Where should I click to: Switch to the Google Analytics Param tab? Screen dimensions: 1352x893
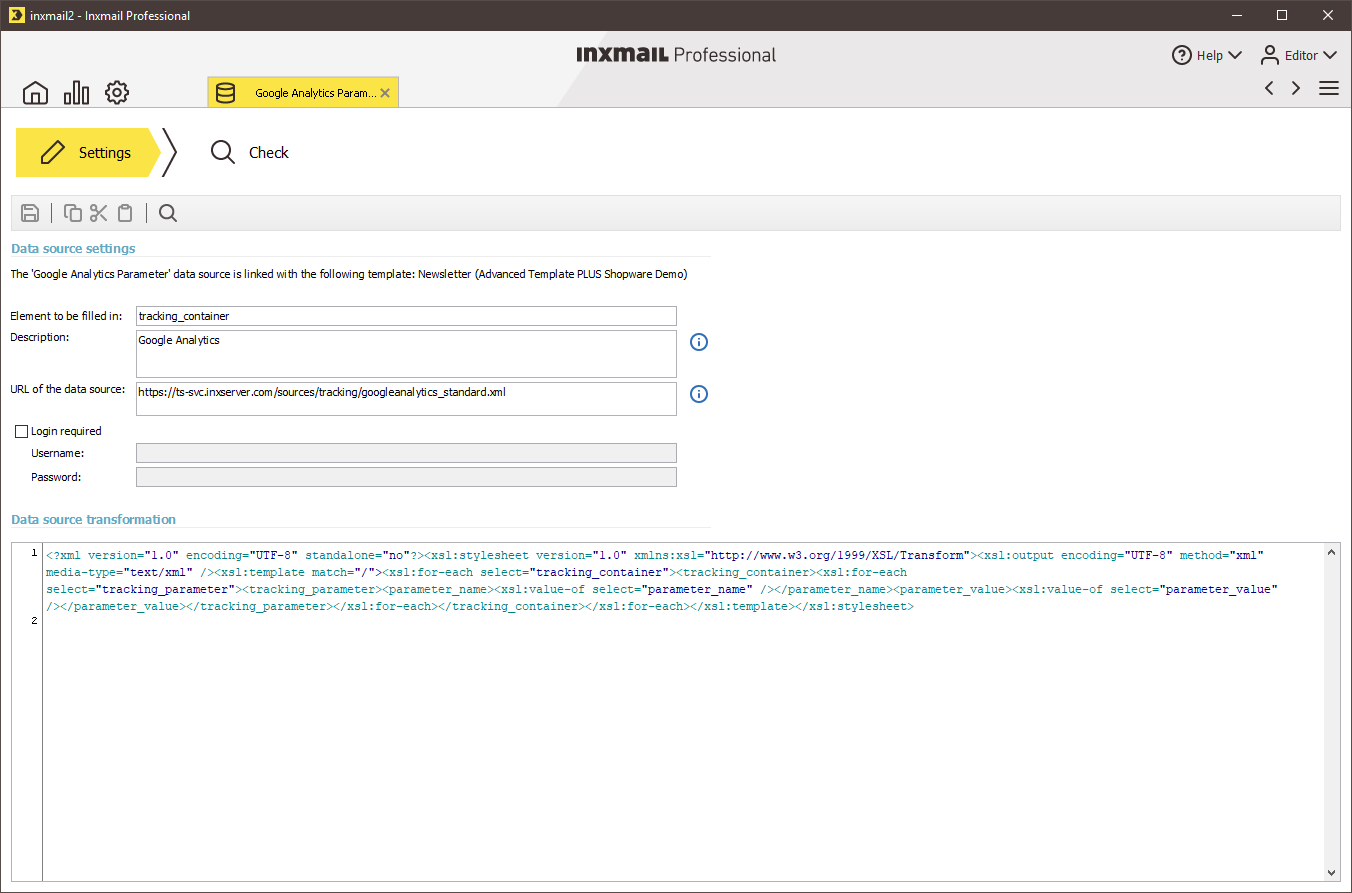(x=304, y=93)
